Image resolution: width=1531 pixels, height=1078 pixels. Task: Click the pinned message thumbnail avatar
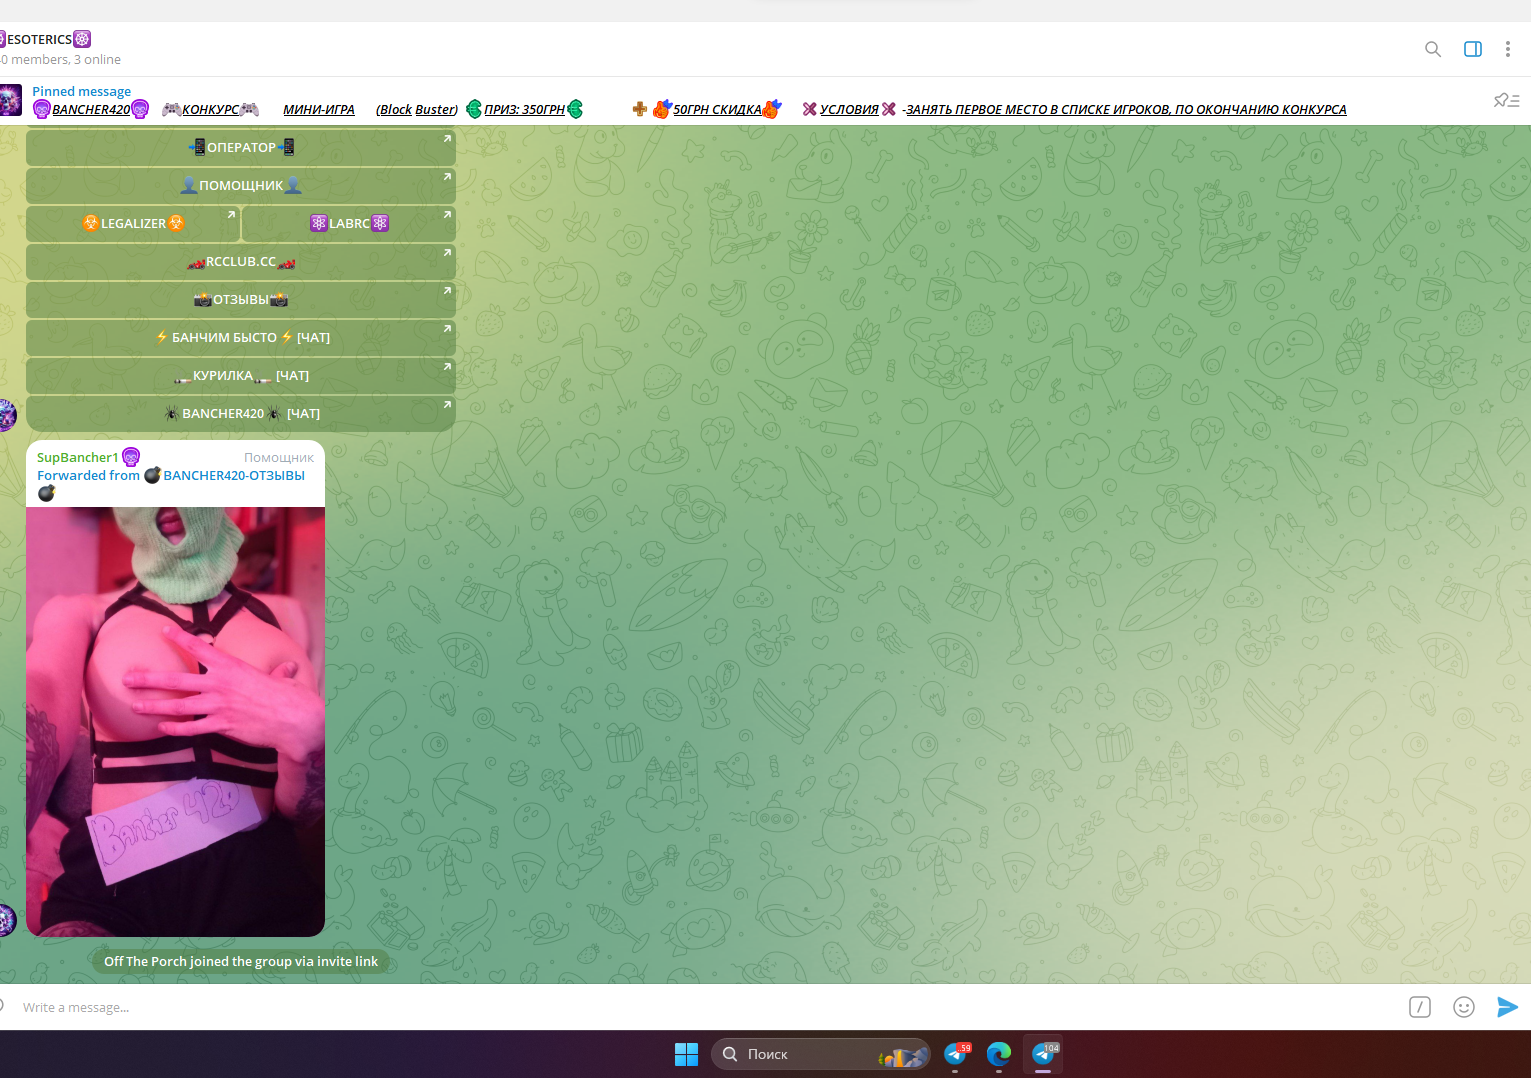10,100
